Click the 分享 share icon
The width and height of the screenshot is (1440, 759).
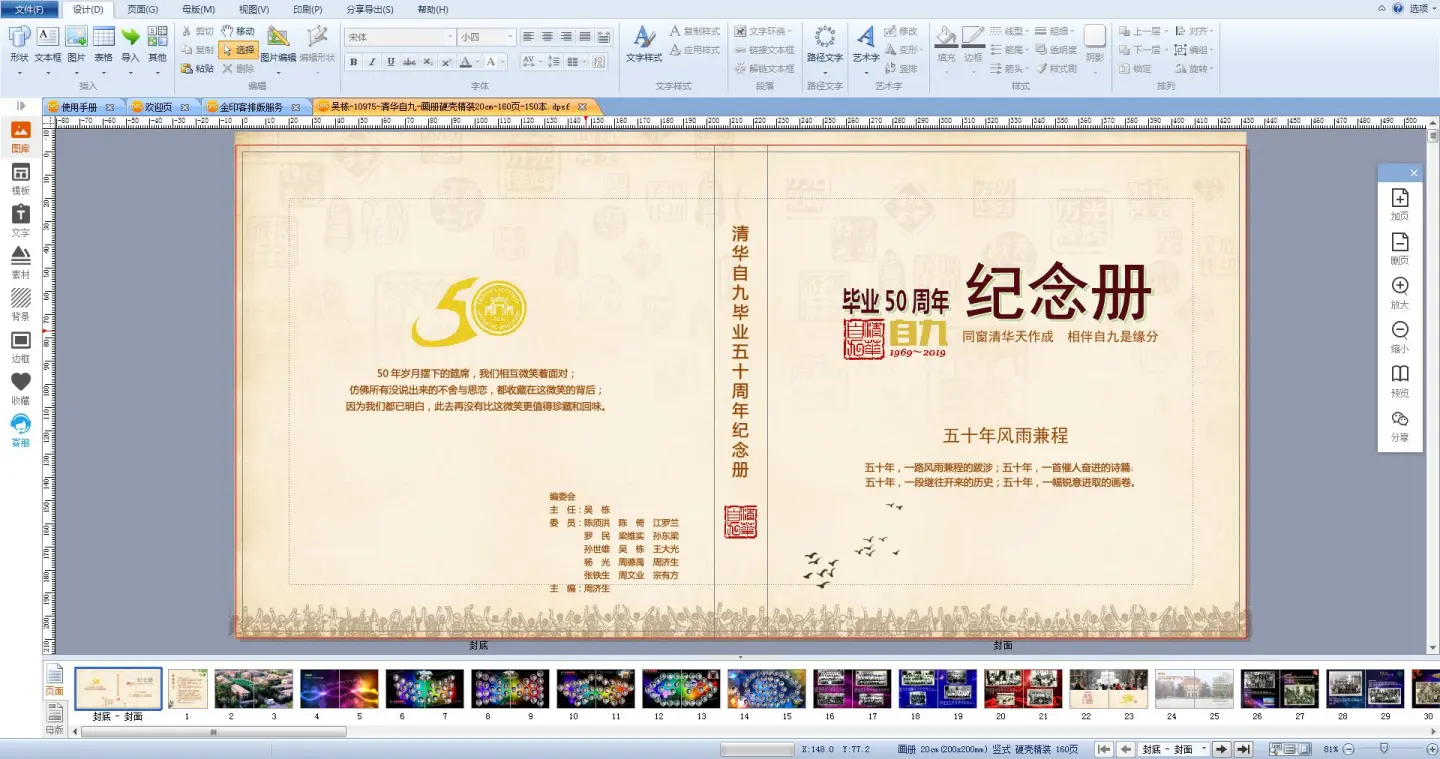(x=1400, y=424)
